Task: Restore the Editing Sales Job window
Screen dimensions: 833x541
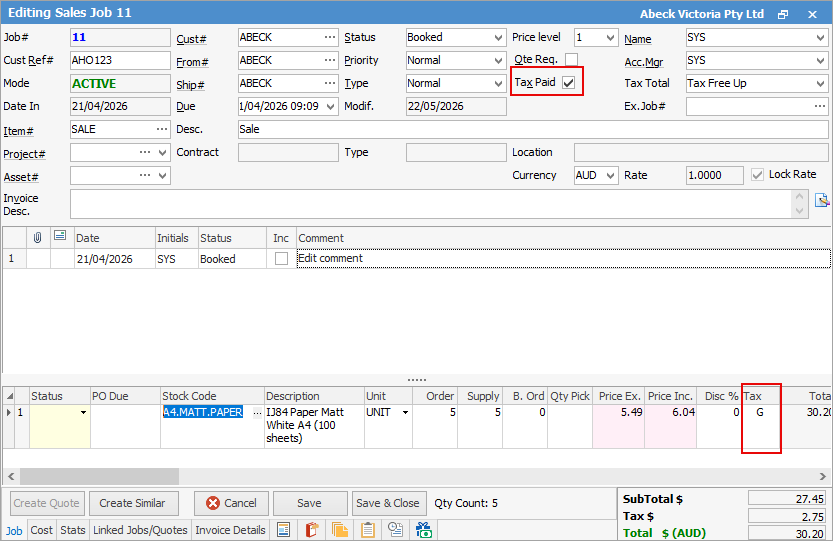Action: click(783, 15)
